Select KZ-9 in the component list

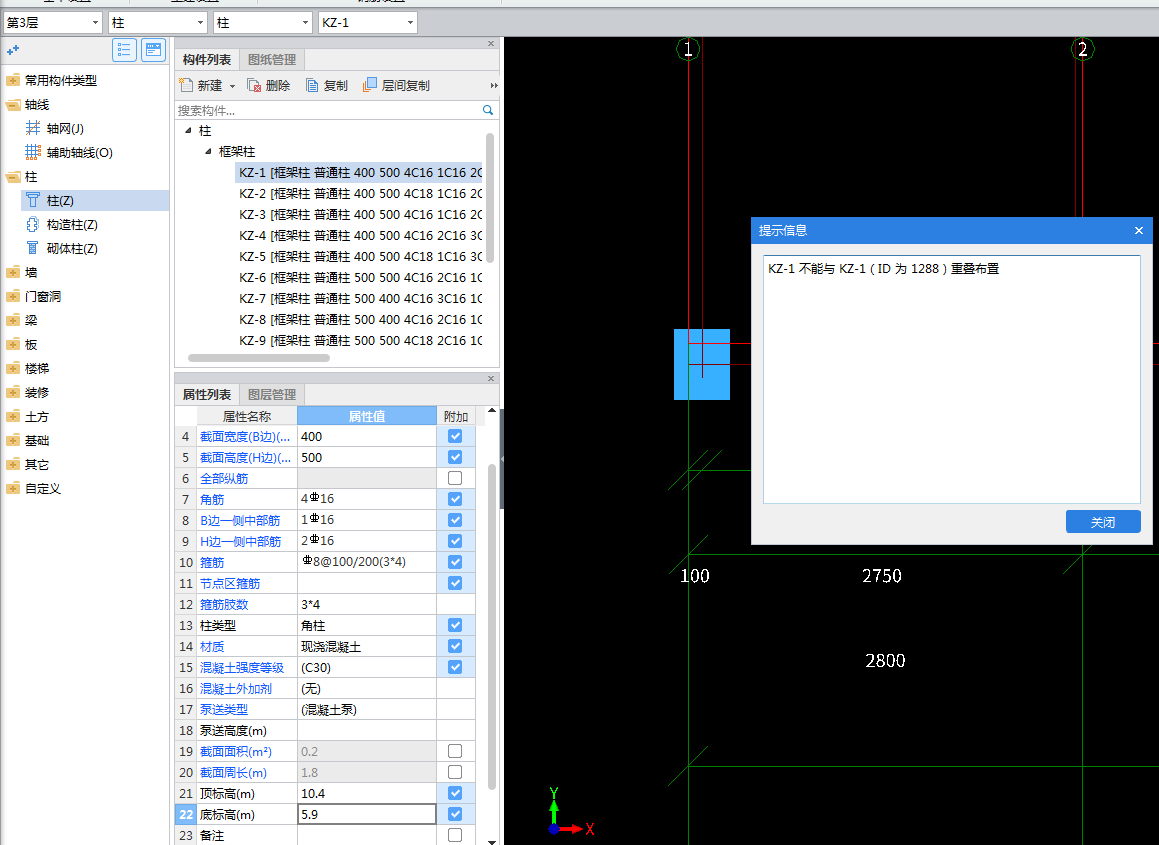pos(359,341)
